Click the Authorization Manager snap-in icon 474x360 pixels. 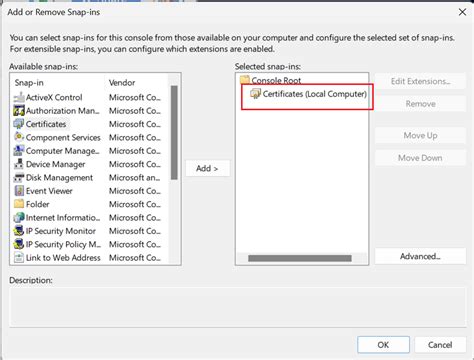(x=19, y=111)
